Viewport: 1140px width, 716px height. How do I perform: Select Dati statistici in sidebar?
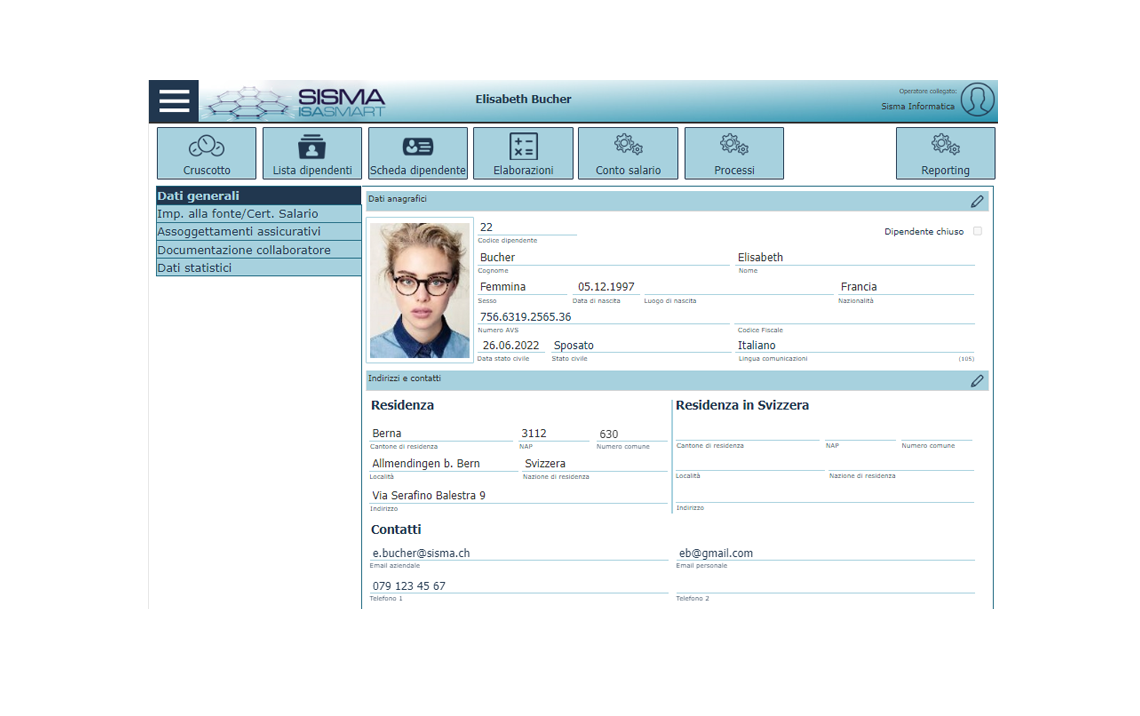pyautogui.click(x=258, y=268)
